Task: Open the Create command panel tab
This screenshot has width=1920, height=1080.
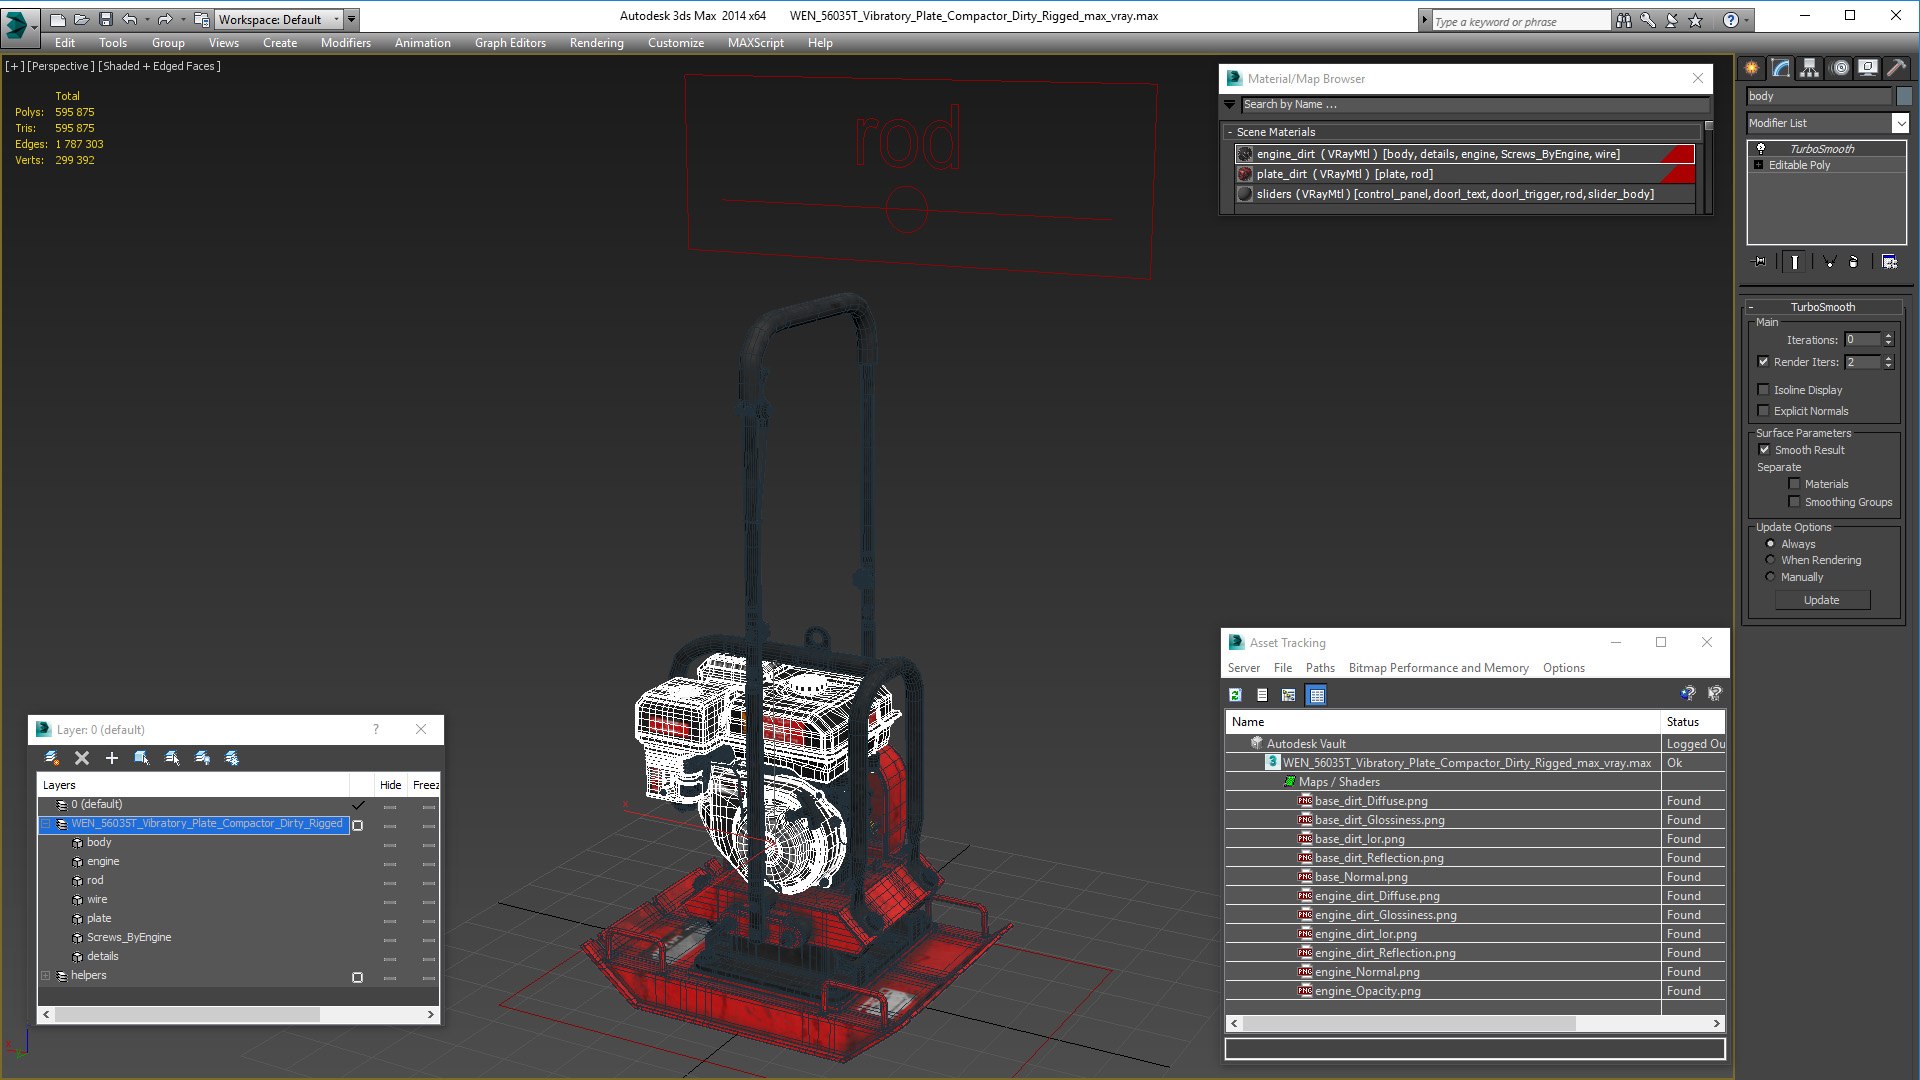Action: (x=1752, y=68)
